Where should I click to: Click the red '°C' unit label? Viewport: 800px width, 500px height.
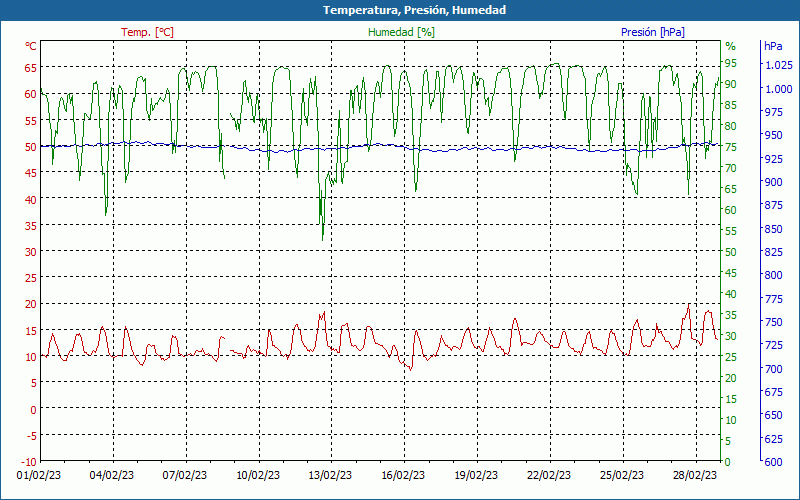coord(31,46)
